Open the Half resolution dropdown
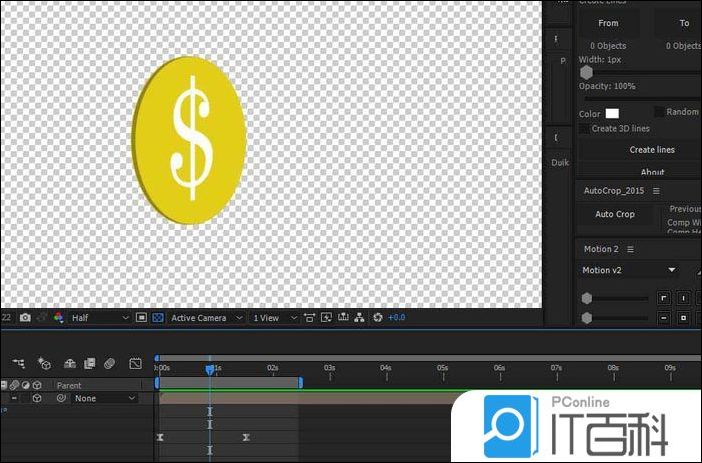 pos(100,317)
